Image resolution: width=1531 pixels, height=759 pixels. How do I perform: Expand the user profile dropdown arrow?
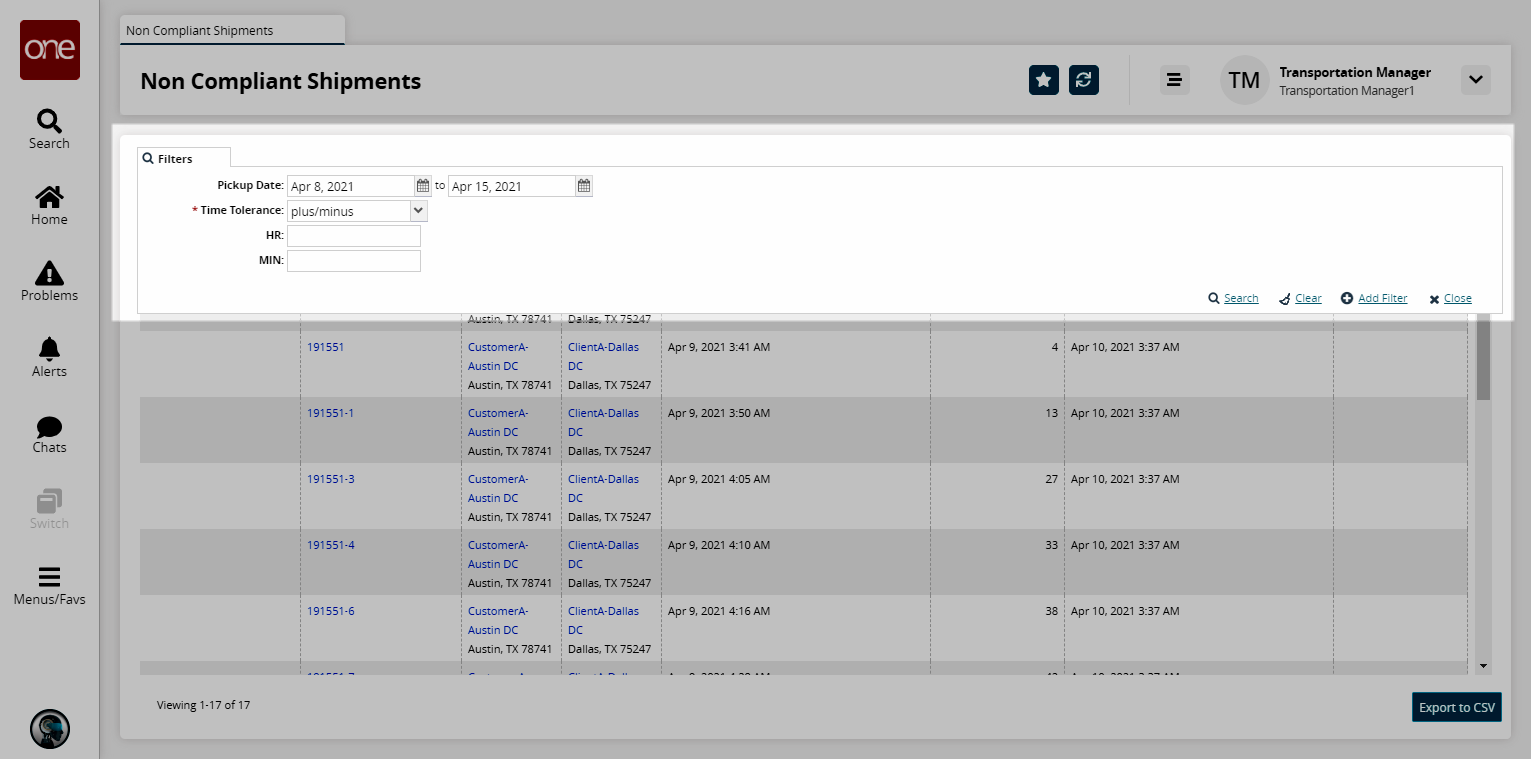1476,80
